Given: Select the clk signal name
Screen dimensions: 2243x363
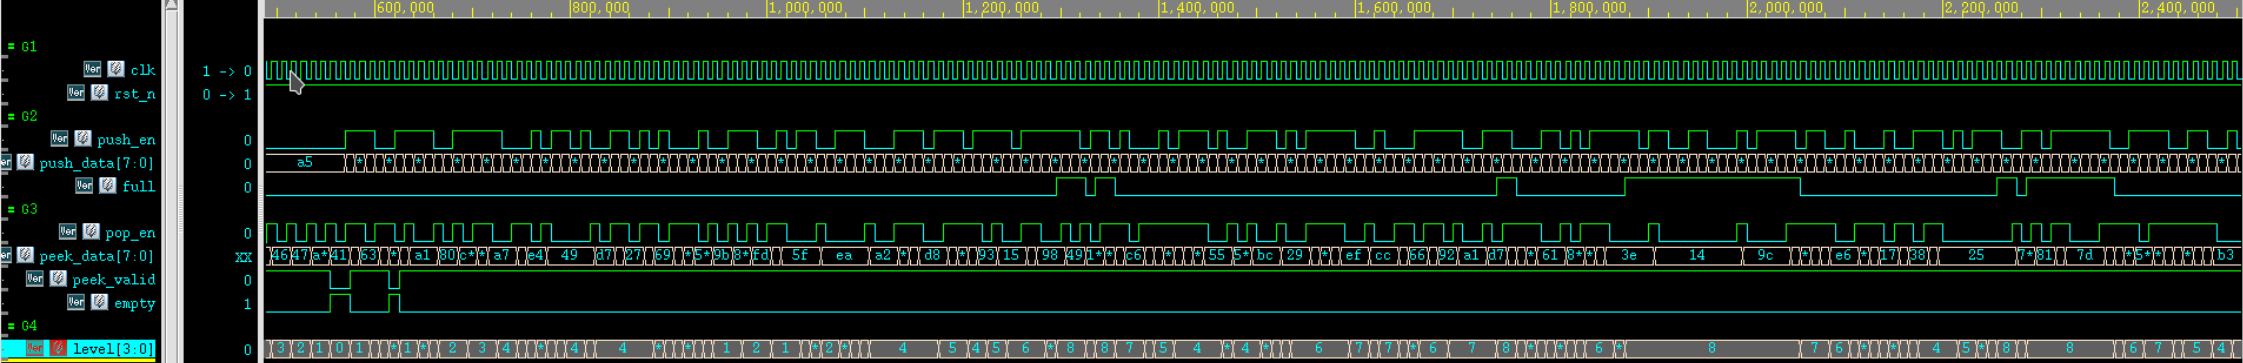Looking at the screenshot, I should click(143, 70).
